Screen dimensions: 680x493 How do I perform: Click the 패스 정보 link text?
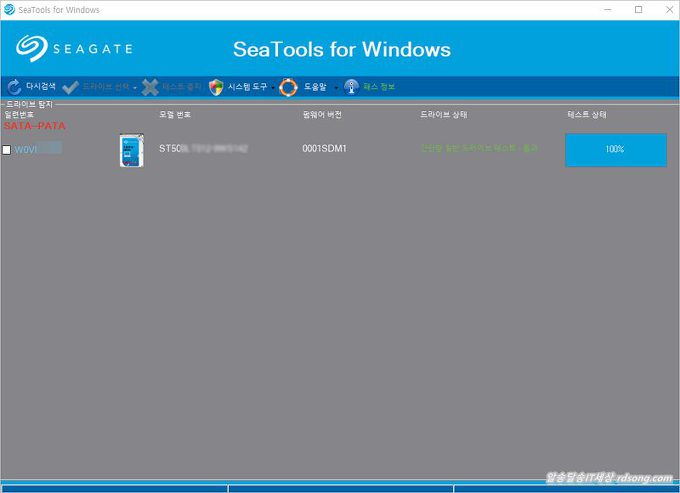[379, 87]
